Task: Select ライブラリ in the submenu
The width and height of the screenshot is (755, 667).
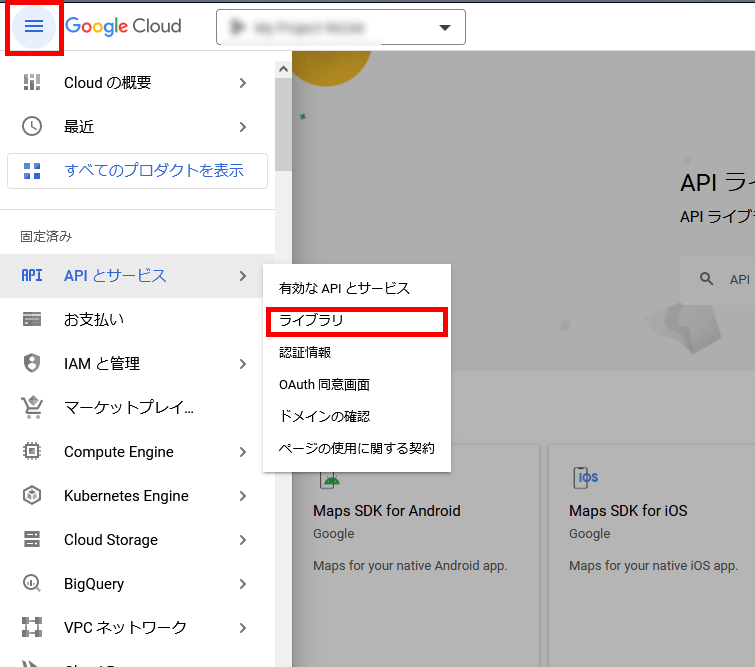Action: point(357,321)
